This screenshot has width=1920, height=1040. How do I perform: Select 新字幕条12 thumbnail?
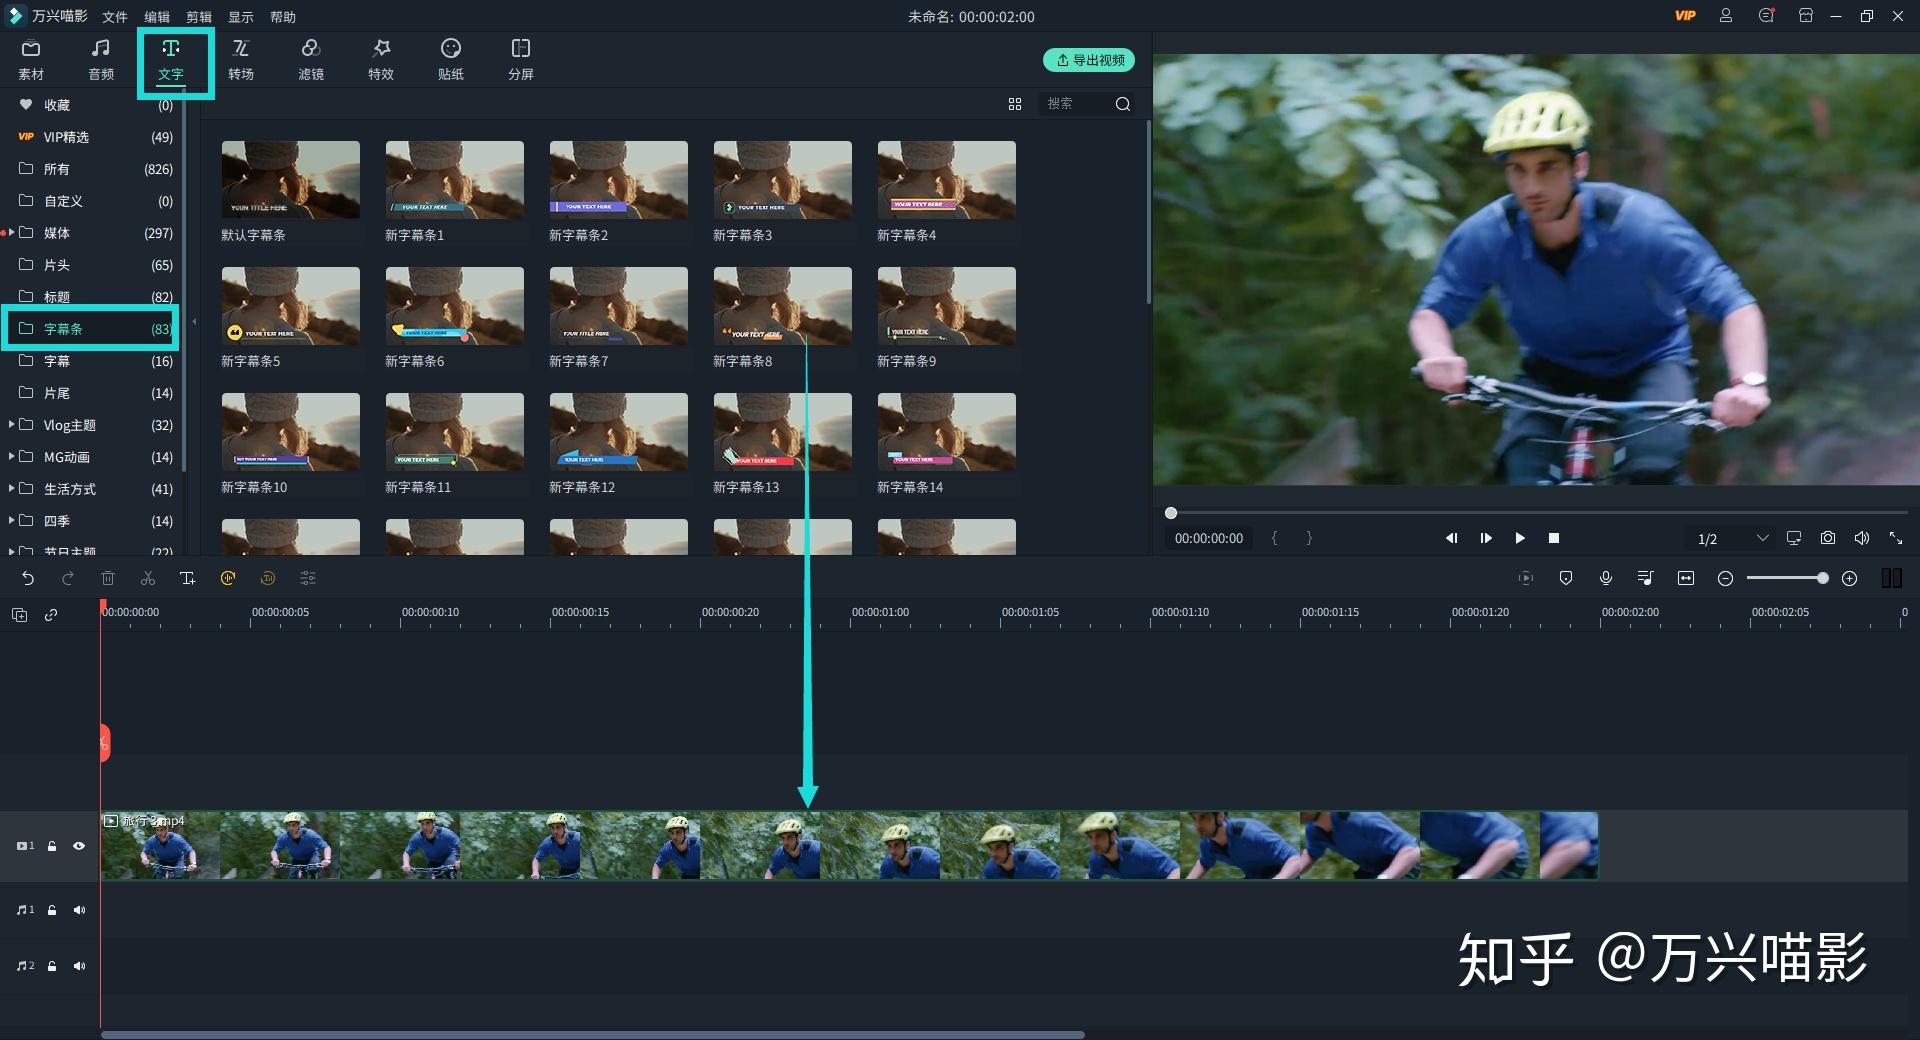619,432
